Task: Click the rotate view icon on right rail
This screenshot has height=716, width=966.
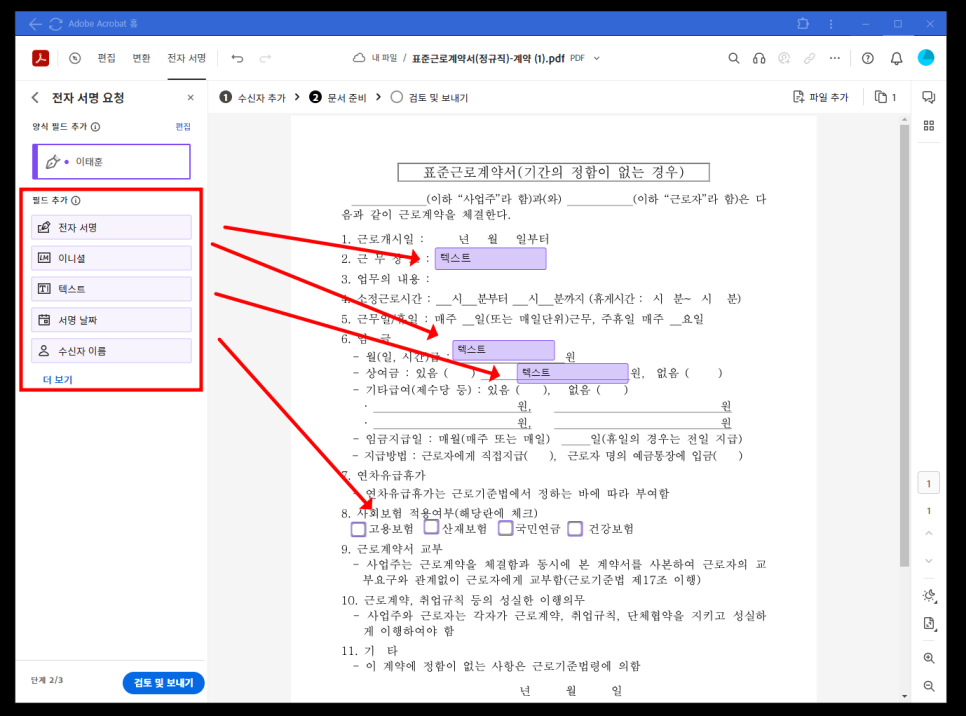Action: coord(929,595)
